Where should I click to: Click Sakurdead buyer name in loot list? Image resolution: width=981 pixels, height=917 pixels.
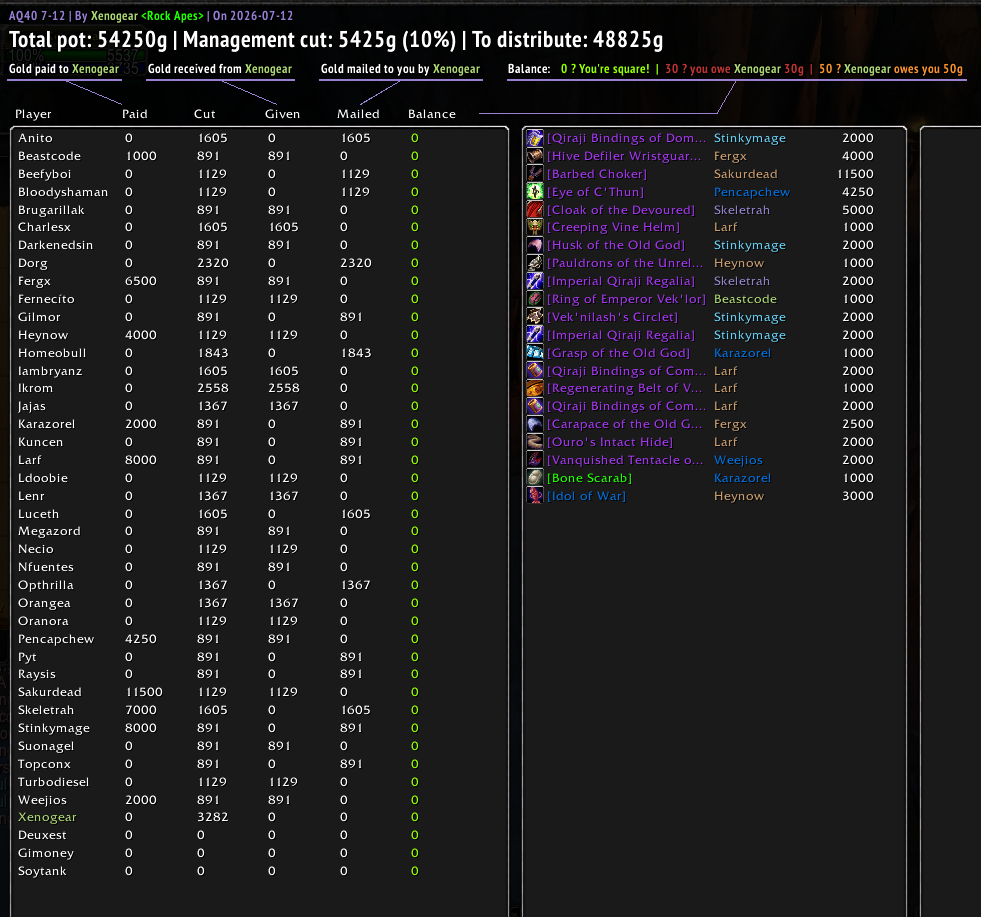click(x=745, y=174)
